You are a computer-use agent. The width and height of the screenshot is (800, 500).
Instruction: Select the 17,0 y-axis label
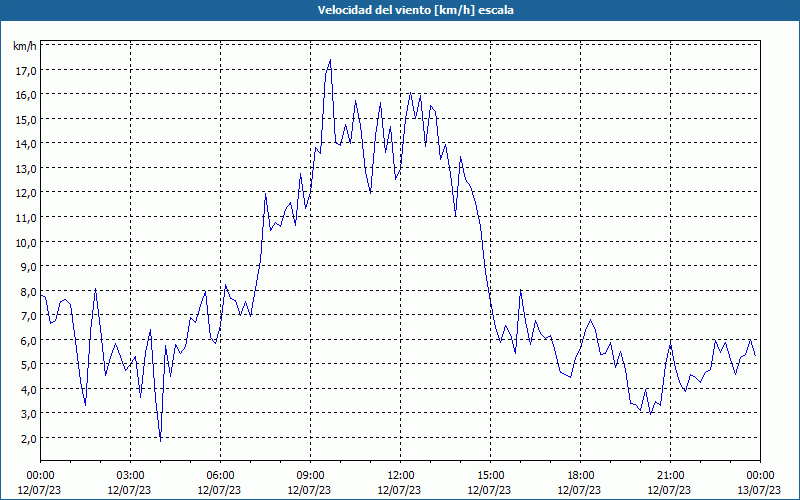click(26, 70)
